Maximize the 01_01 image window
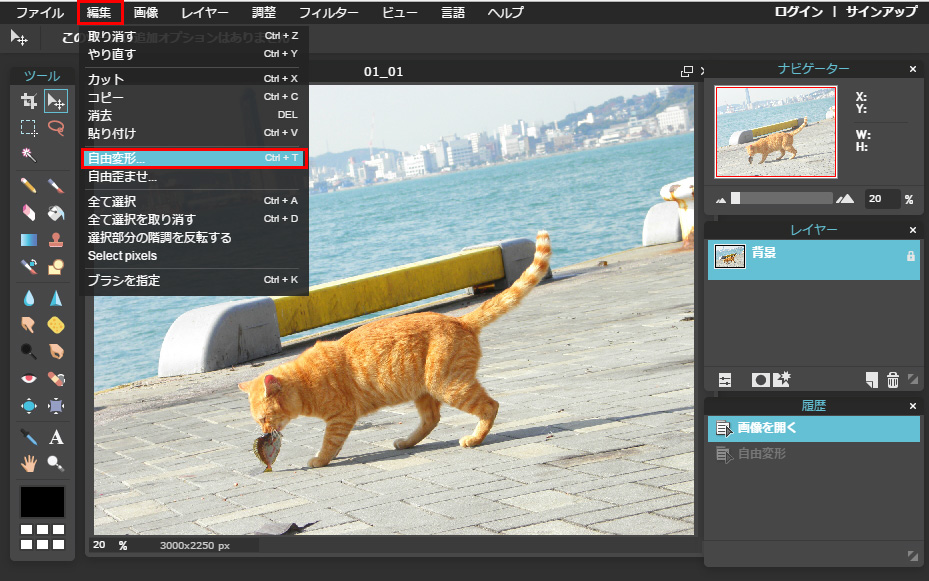 coord(687,72)
